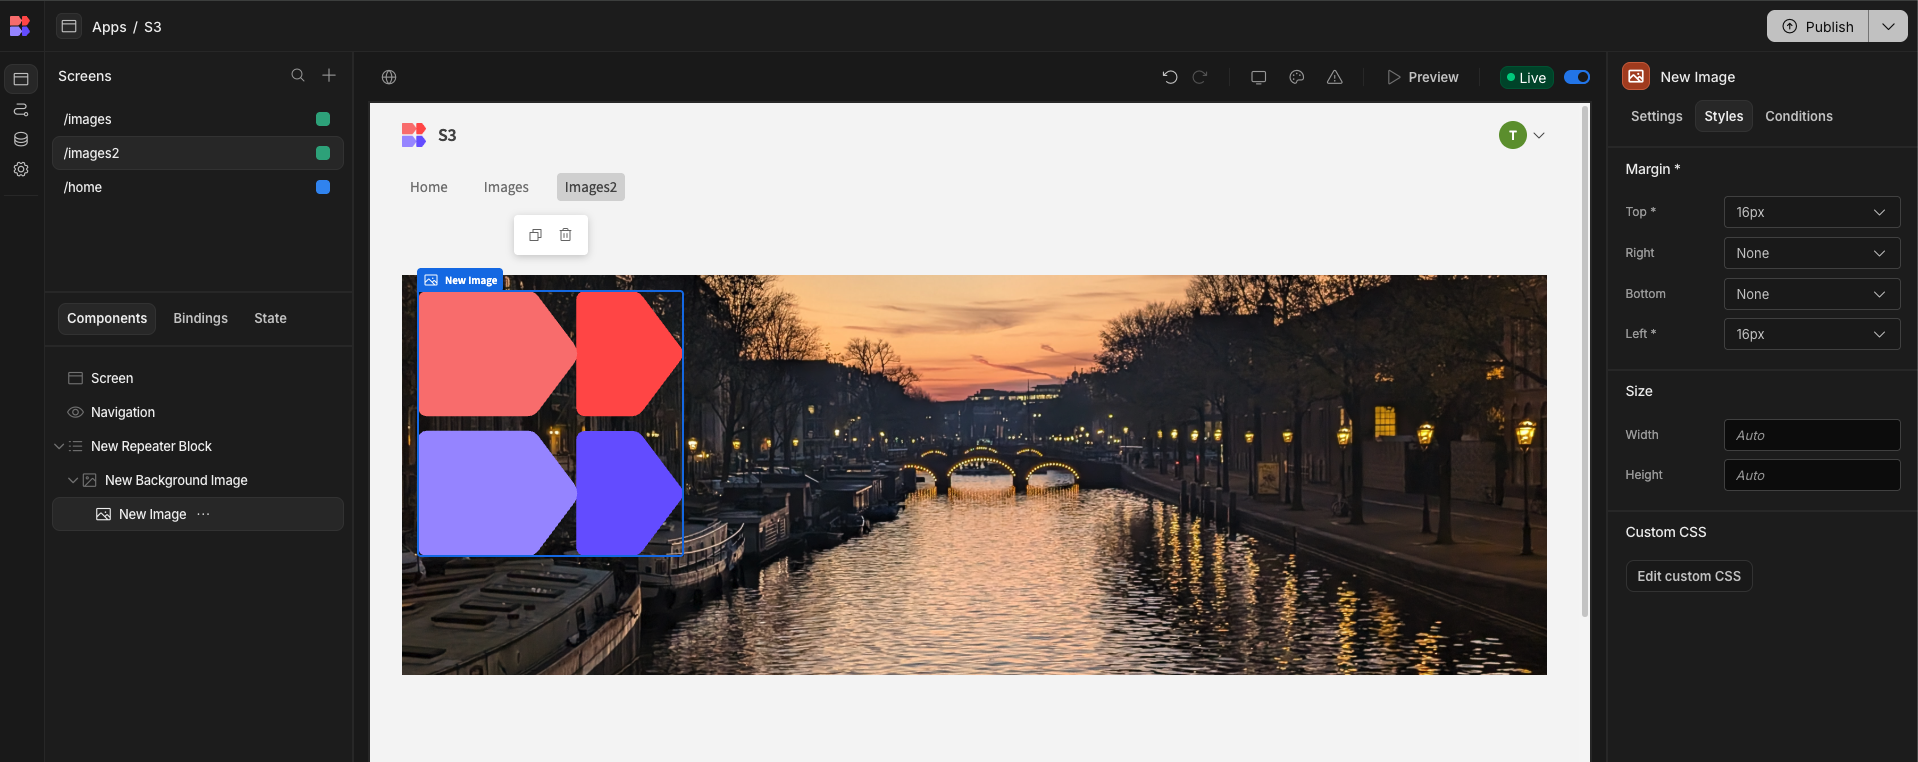Delete the selected component with trash icon
Screen dimensions: 1918x762
coord(566,235)
